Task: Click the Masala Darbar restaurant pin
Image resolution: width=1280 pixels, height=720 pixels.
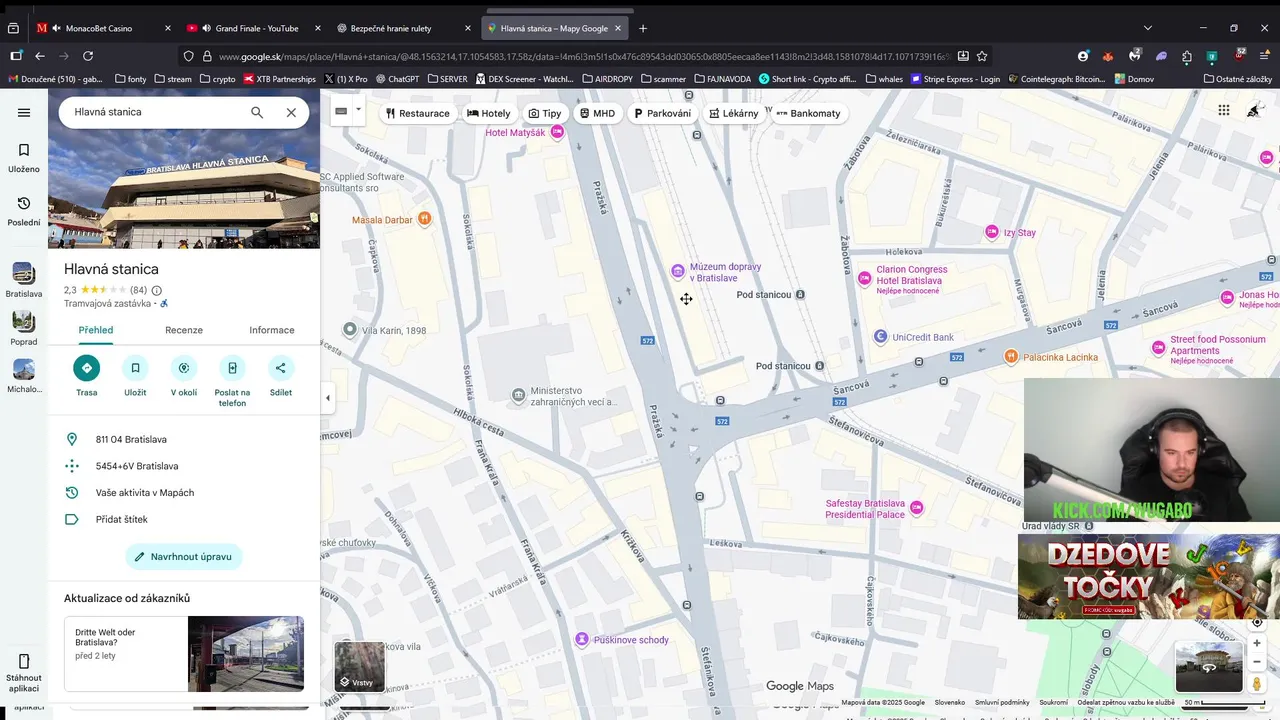Action: point(424,218)
